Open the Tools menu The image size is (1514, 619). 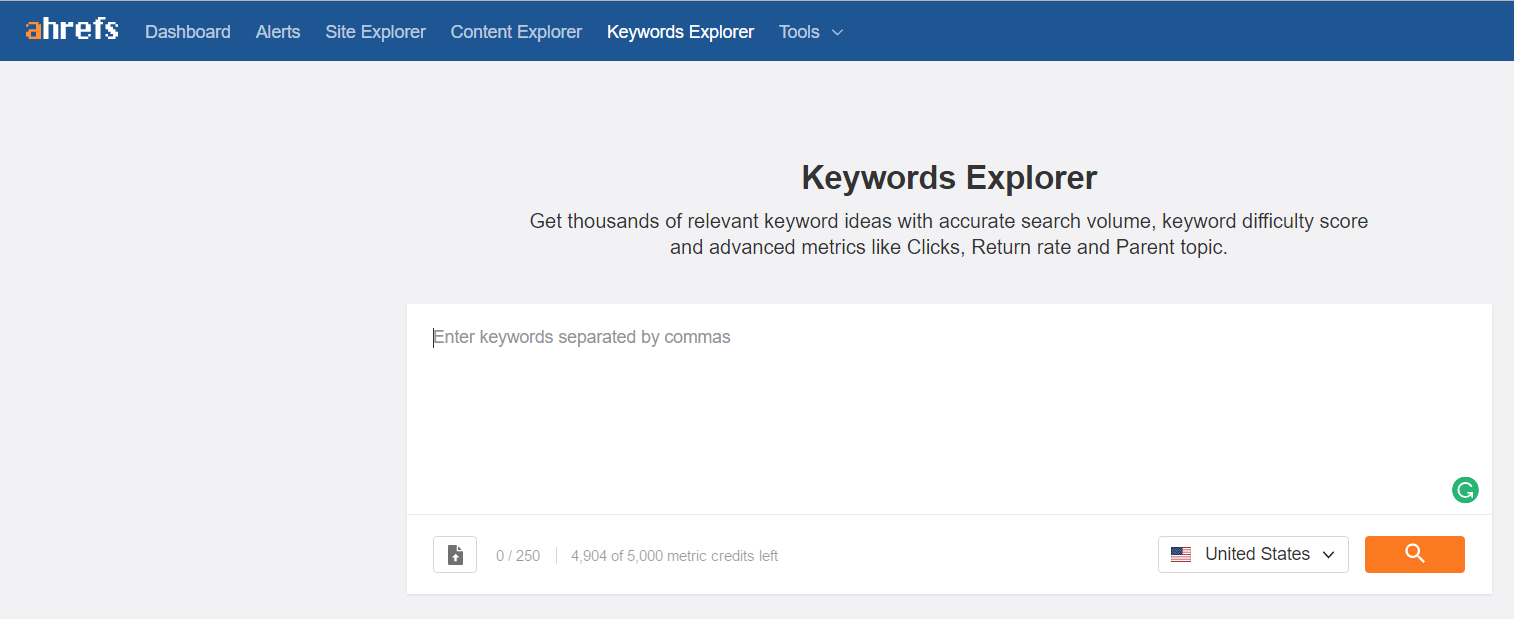point(799,32)
